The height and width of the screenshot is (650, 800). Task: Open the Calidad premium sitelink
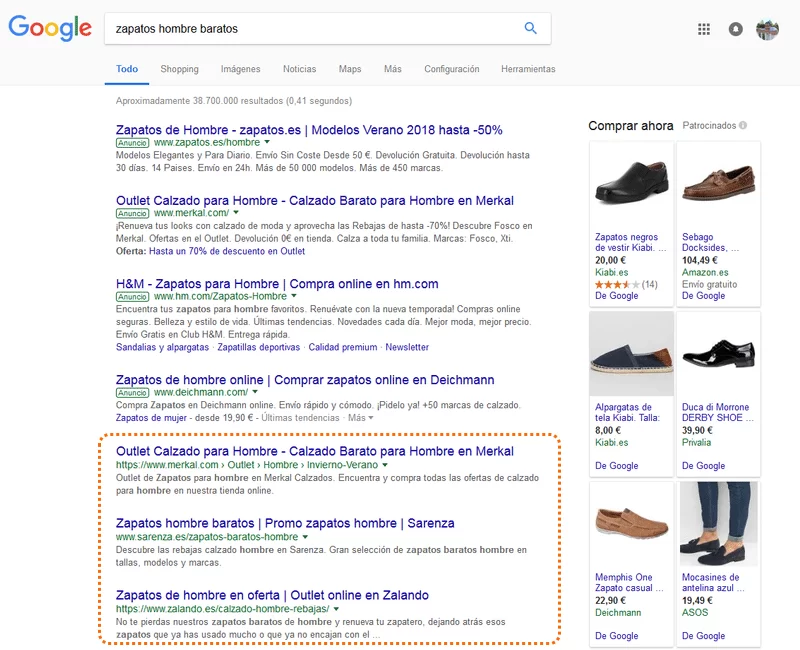point(343,347)
